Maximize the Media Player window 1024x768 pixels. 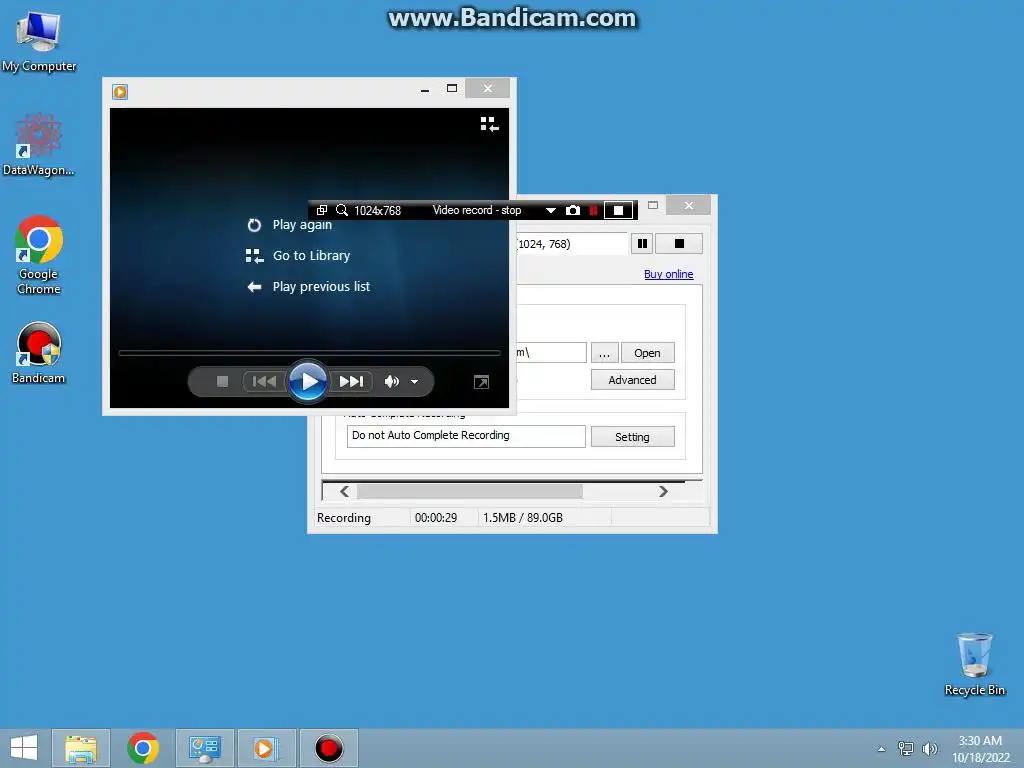[451, 88]
